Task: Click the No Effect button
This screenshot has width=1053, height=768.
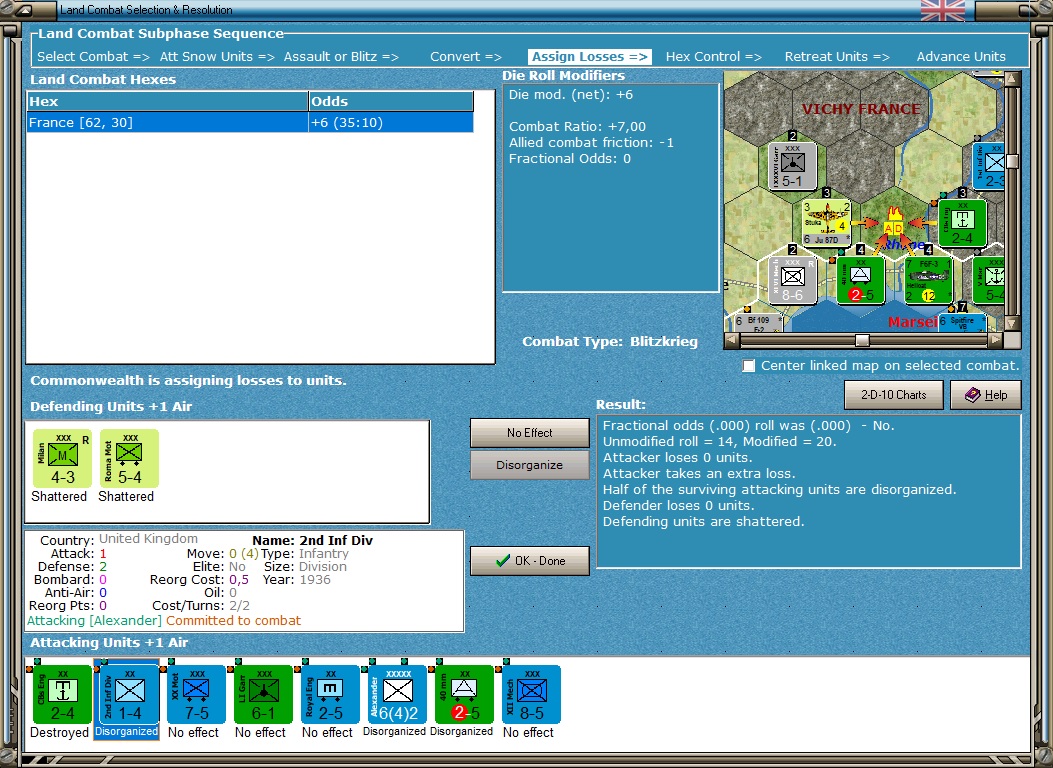Action: 530,433
